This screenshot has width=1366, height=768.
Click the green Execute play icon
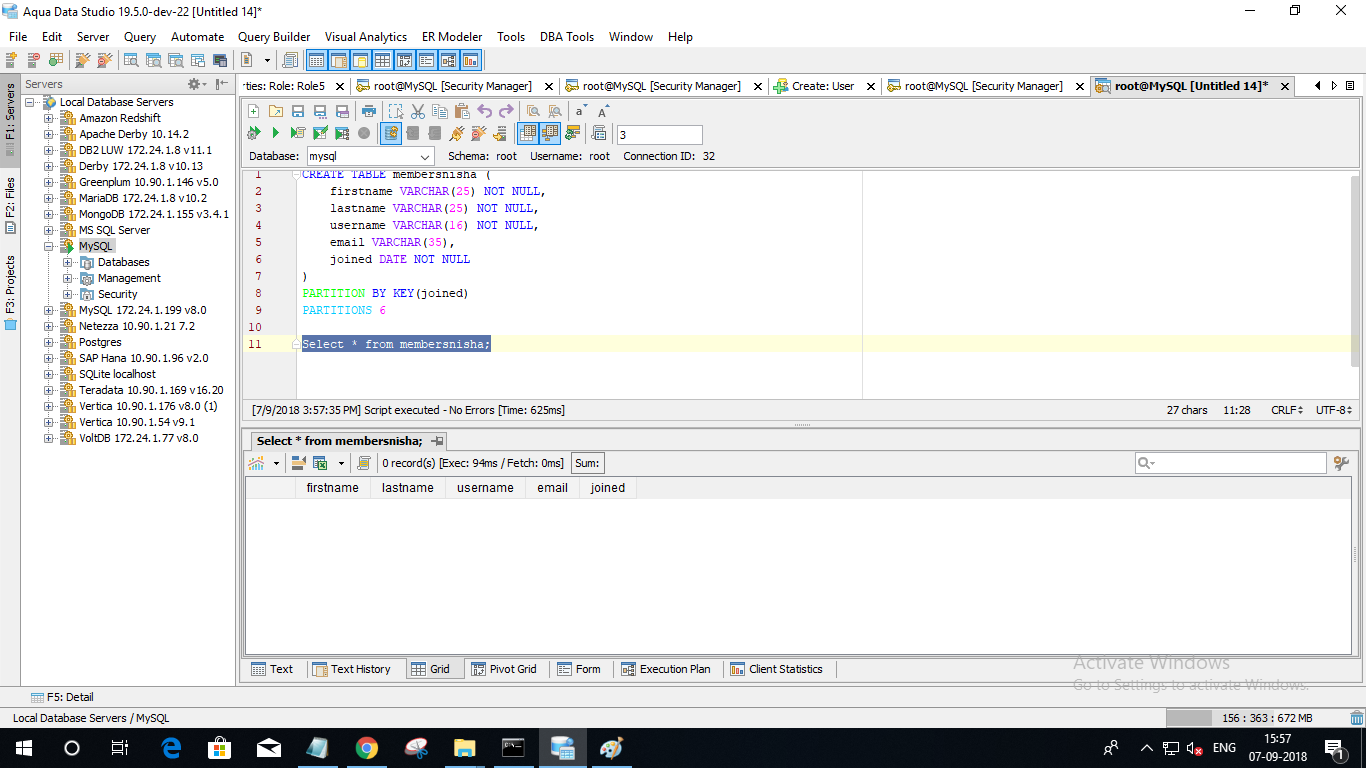[275, 132]
